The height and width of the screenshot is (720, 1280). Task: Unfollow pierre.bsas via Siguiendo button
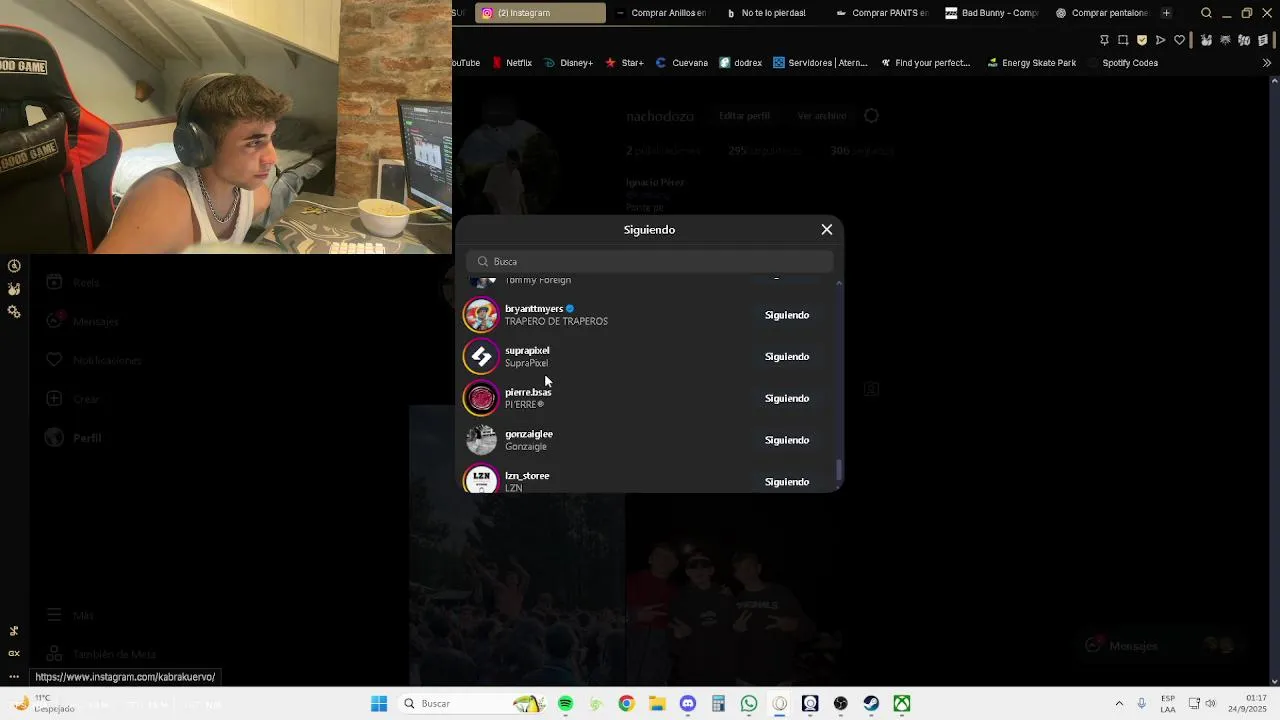coord(787,398)
